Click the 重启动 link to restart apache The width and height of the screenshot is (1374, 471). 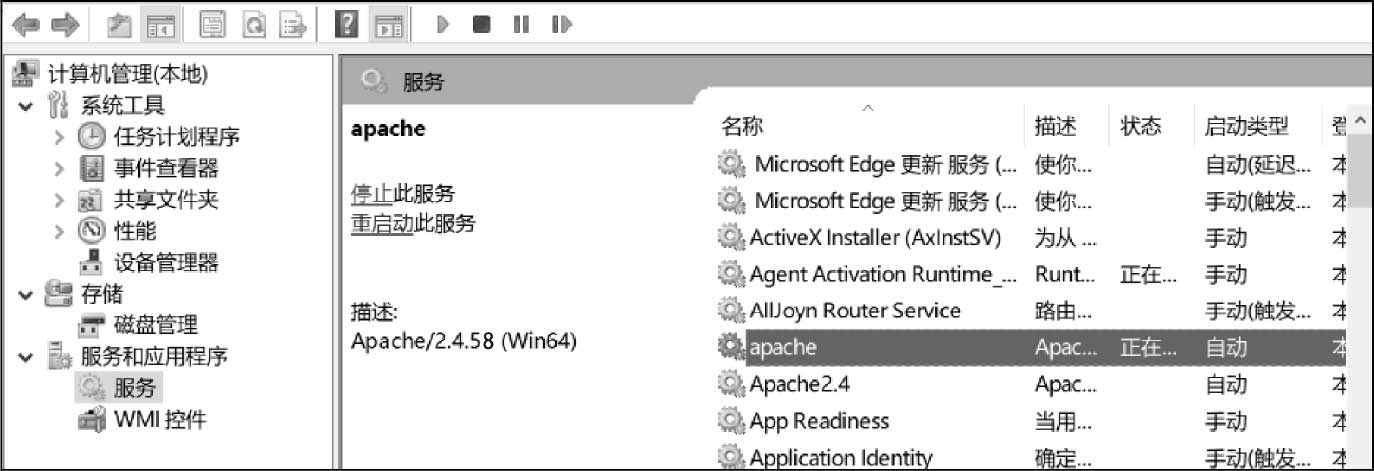coord(382,224)
